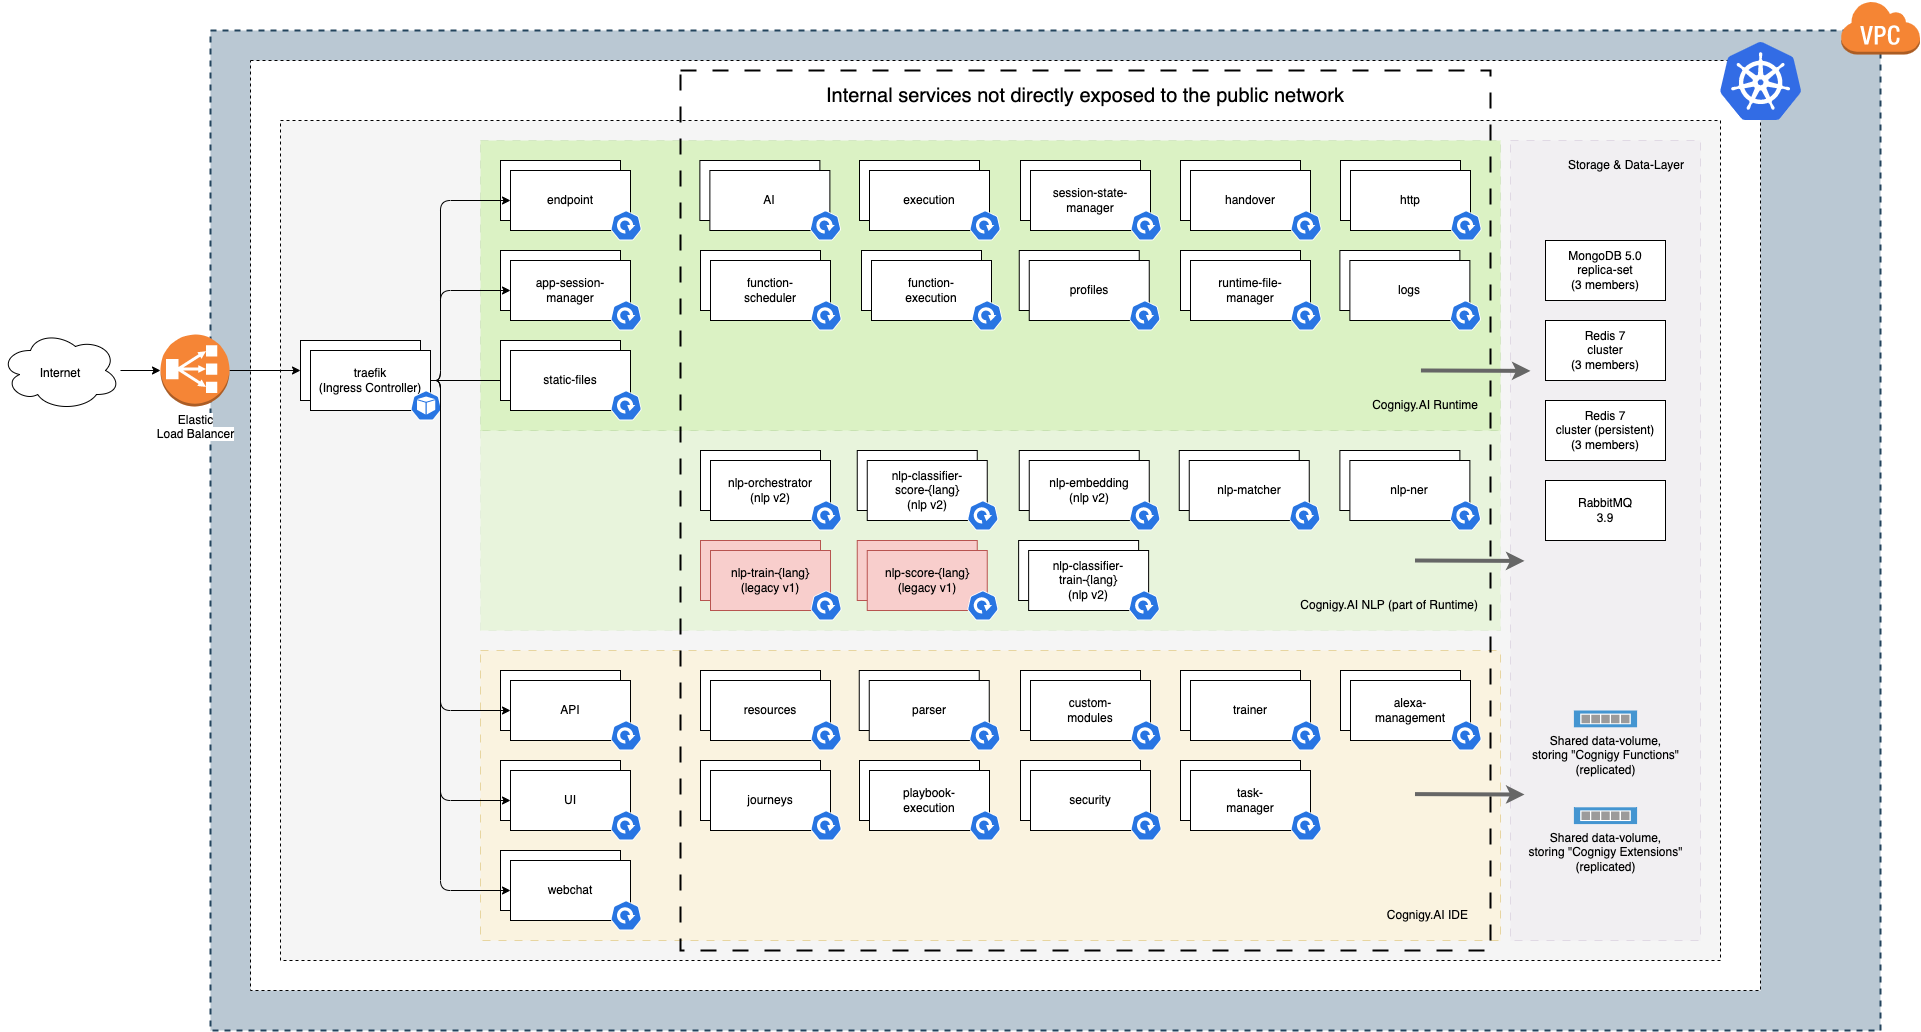1921x1032 pixels.
Task: Click deployment icon on alexa-management box
Action: click(1466, 736)
